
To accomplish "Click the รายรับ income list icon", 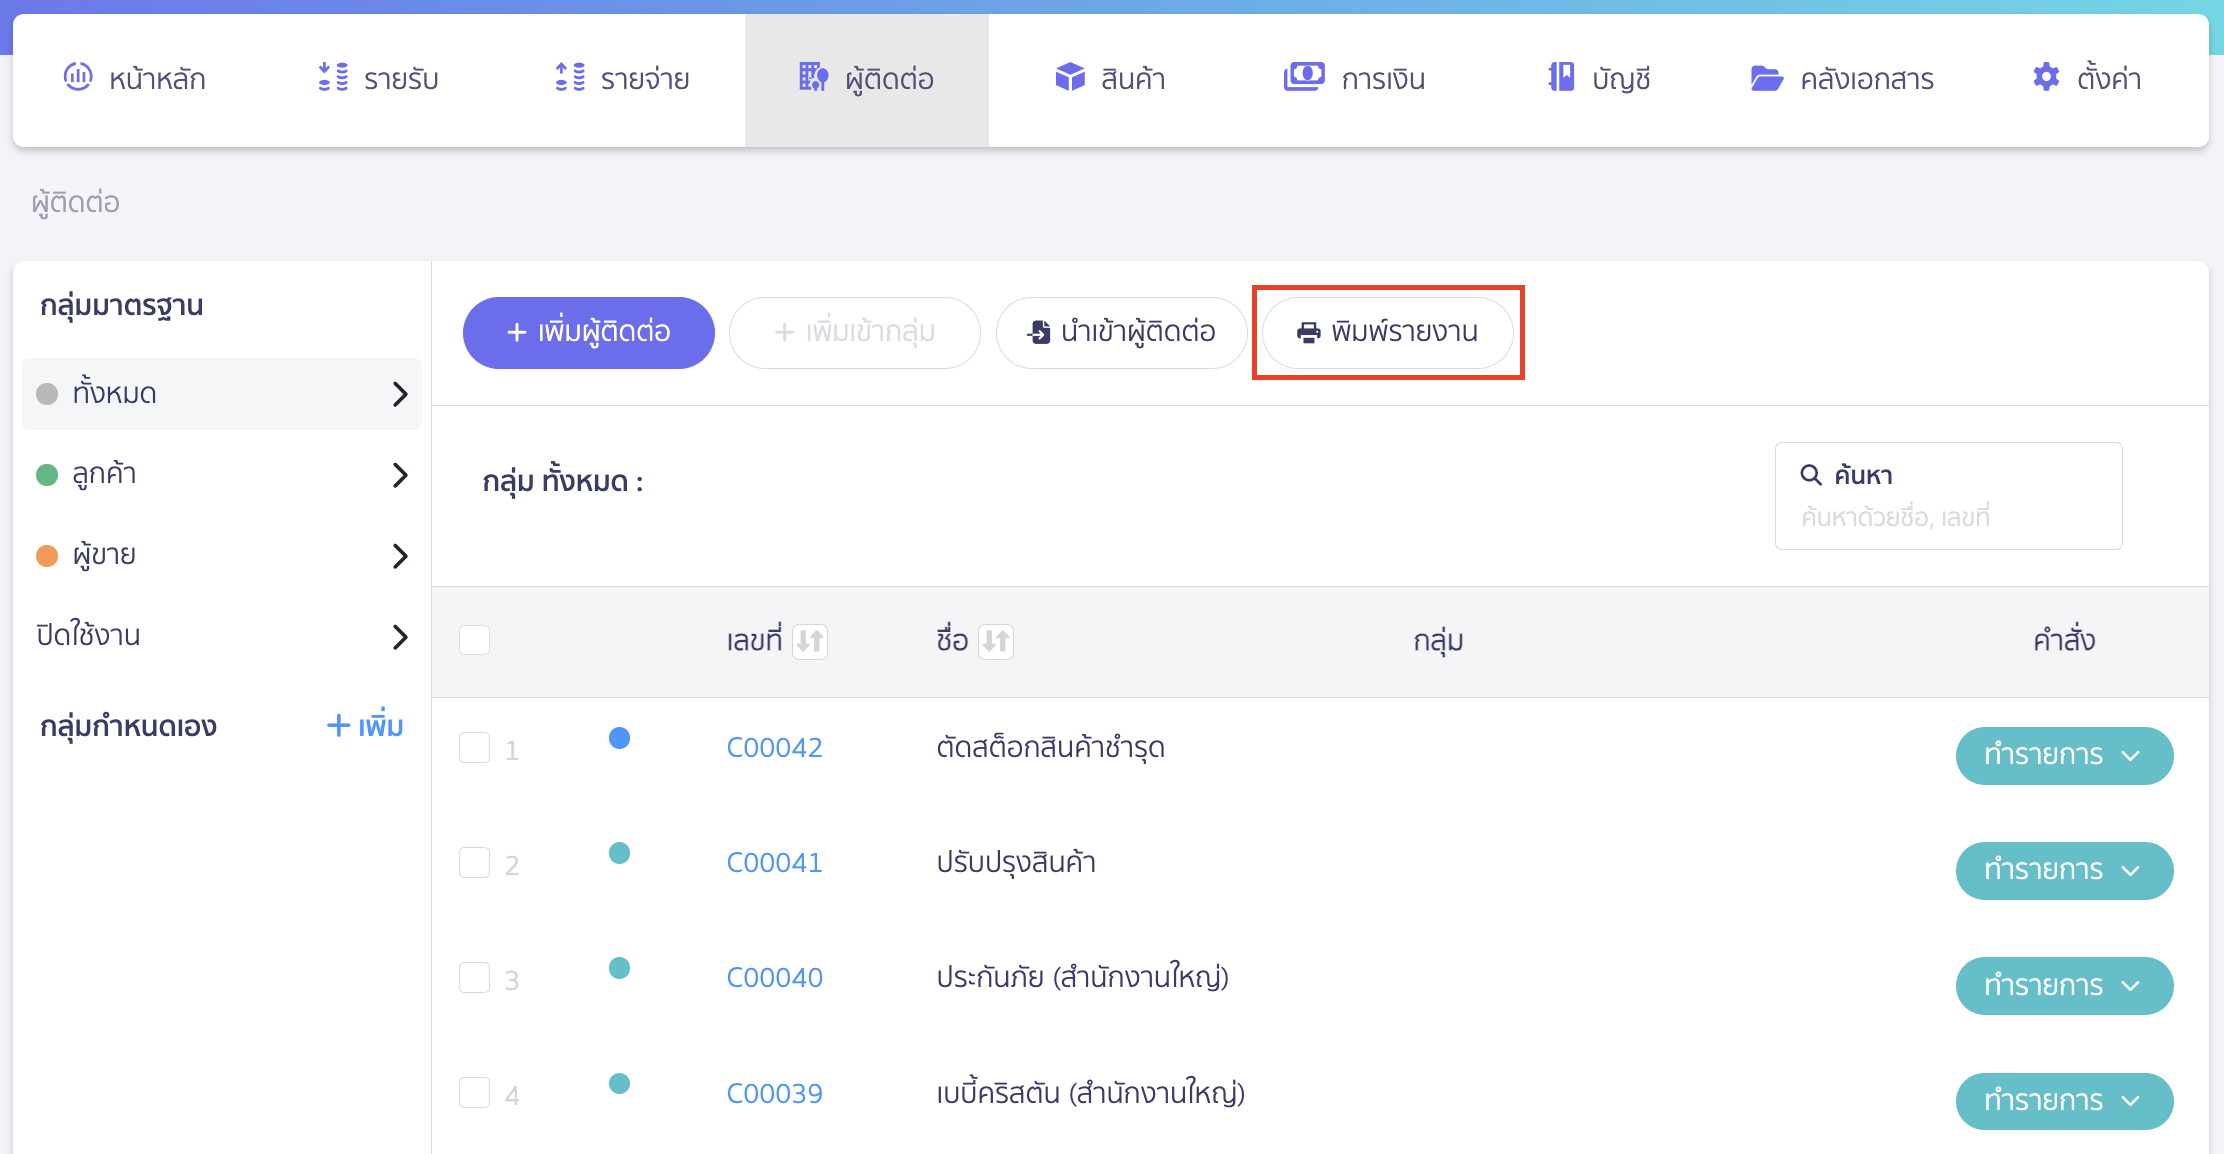I will 333,77.
